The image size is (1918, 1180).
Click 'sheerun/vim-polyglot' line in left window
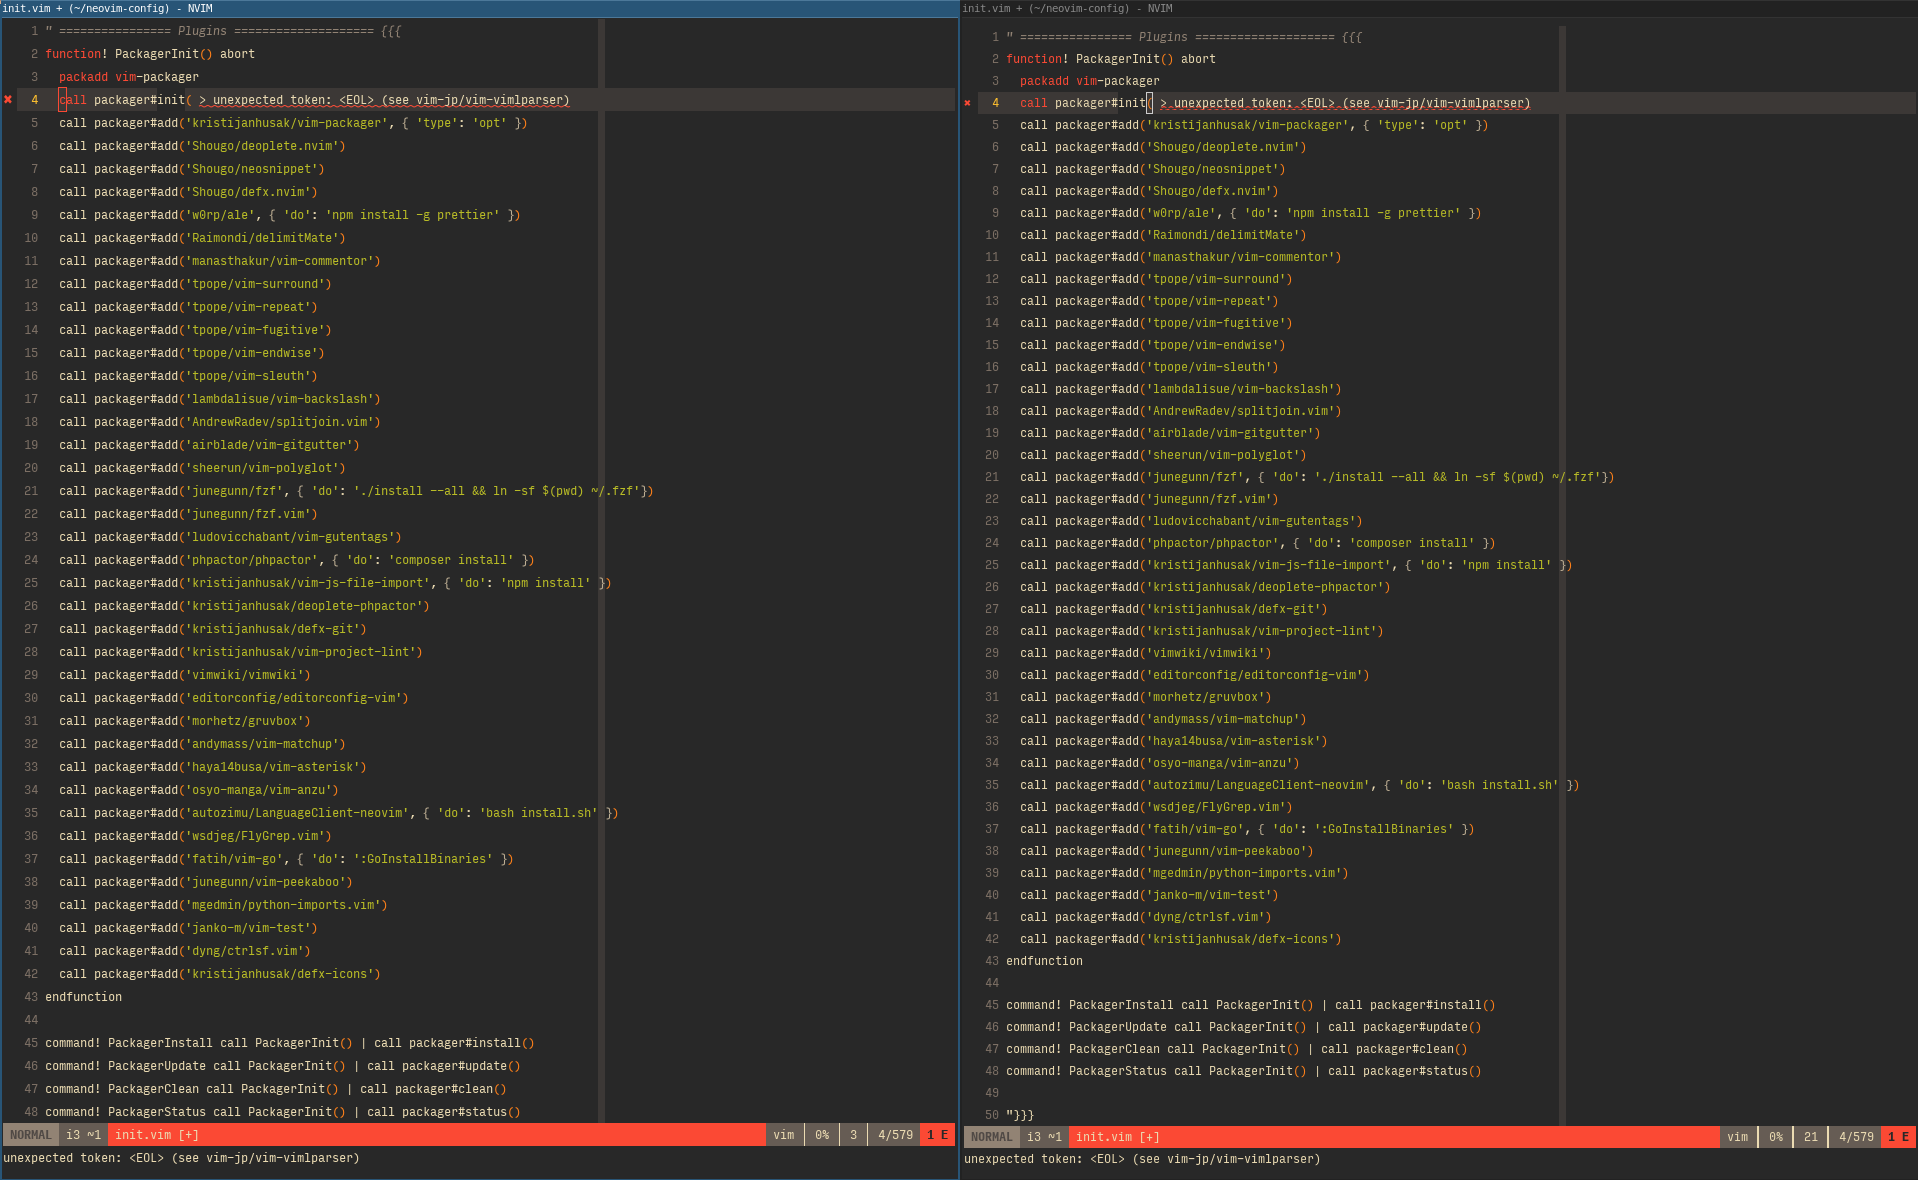click(202, 468)
